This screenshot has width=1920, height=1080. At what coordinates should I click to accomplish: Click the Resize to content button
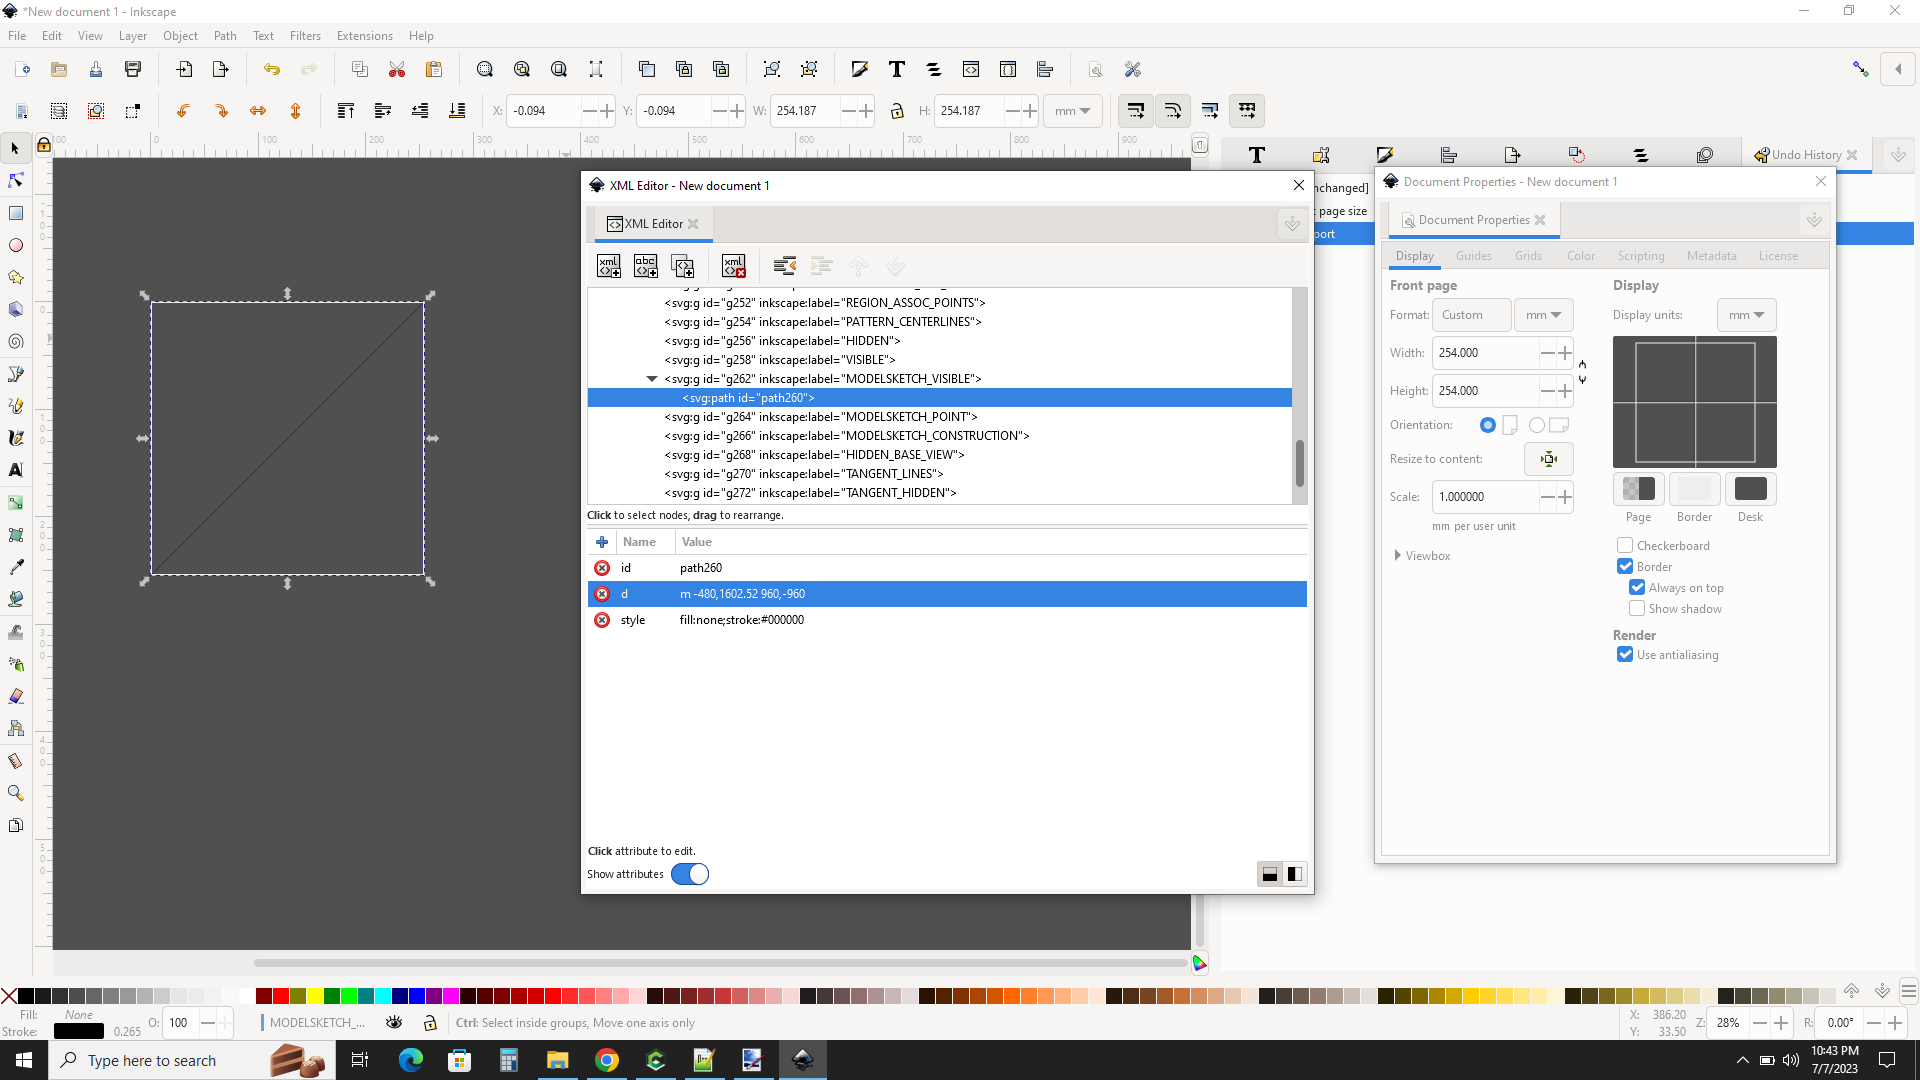tap(1548, 459)
